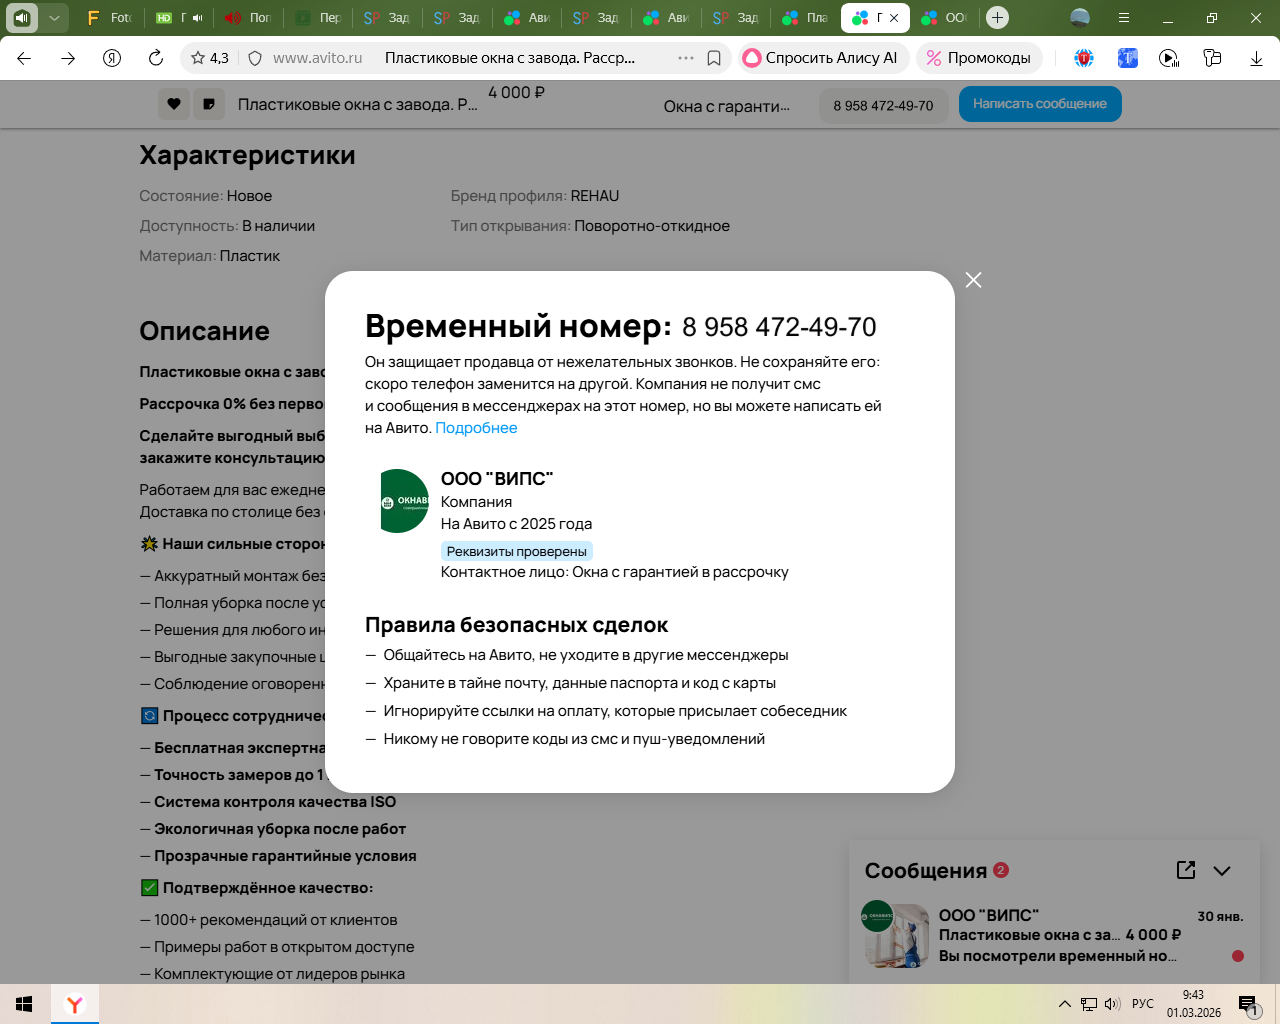This screenshot has height=1024, width=1280.
Task: Open the Windows Start menu
Action: tap(25, 1004)
